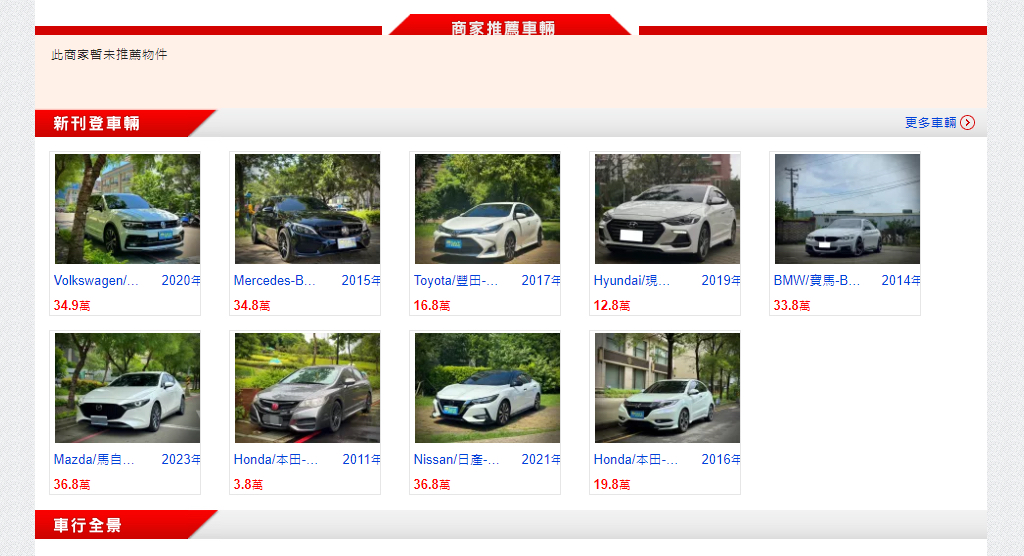Screen dimensions: 1024x556
Task: Click the 2015年 year label
Action: click(361, 280)
